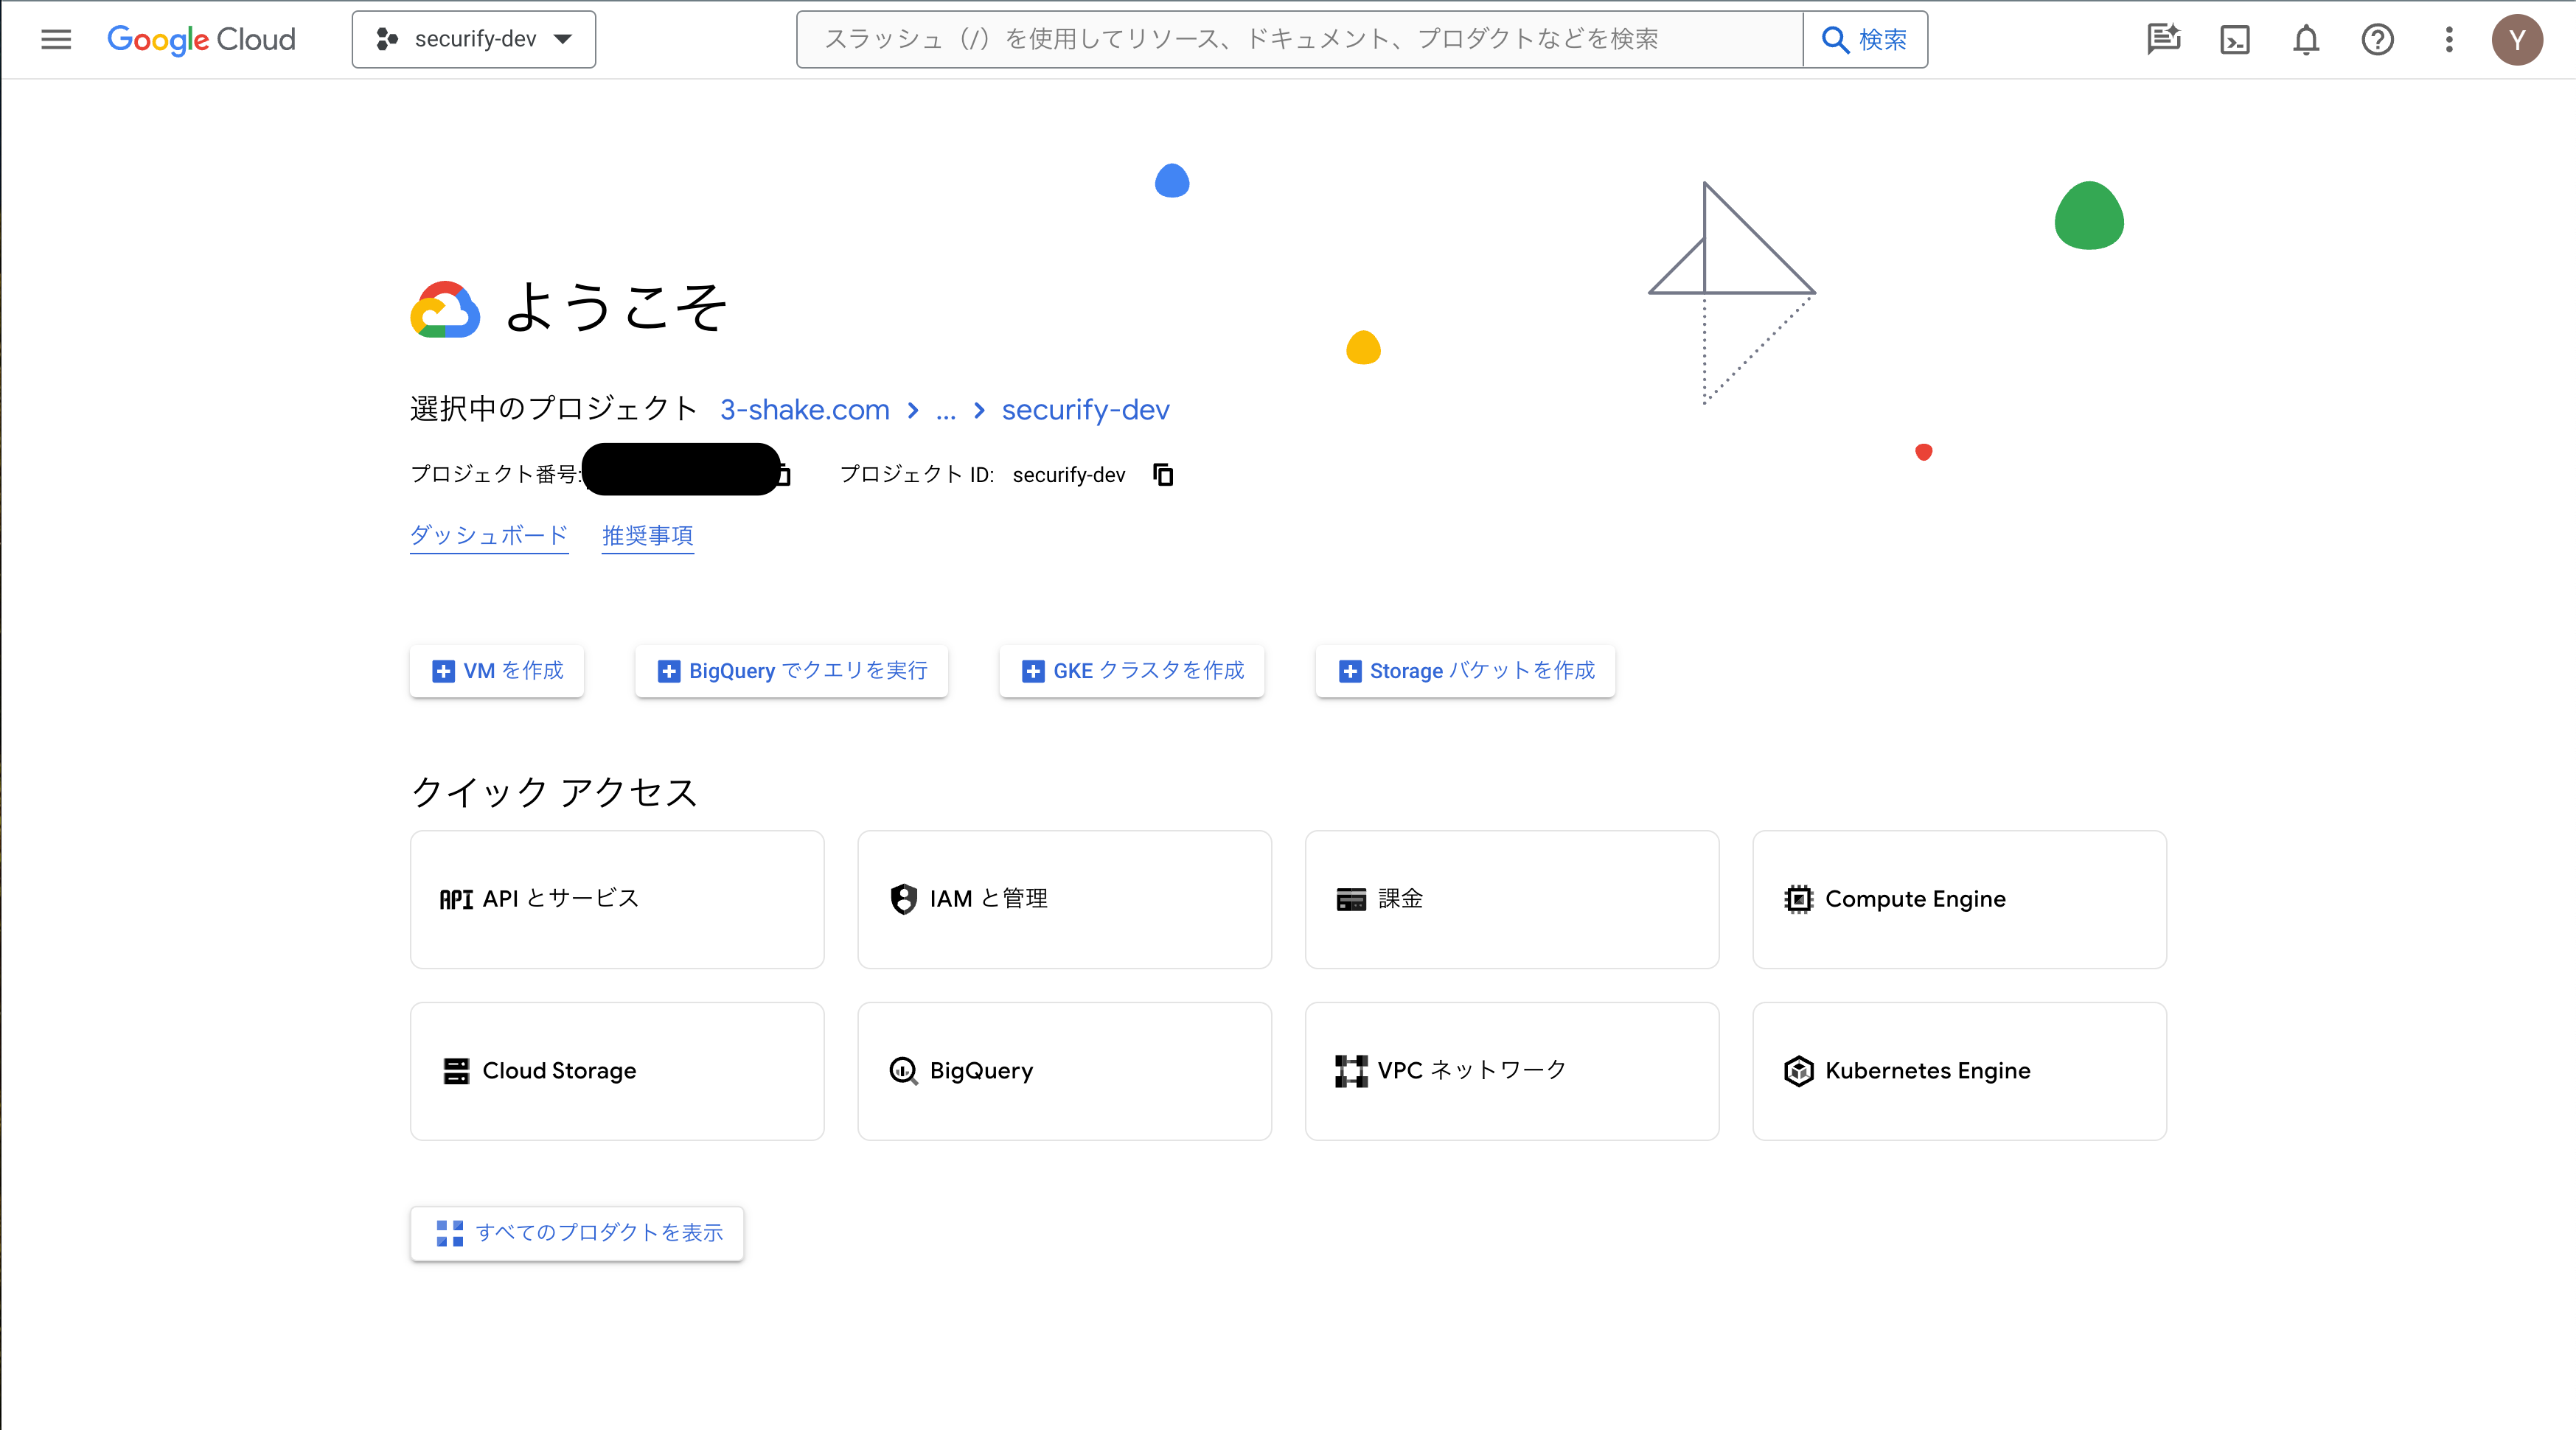The image size is (2576, 1430).
Task: Click the Google Cloud logo
Action: click(x=201, y=39)
